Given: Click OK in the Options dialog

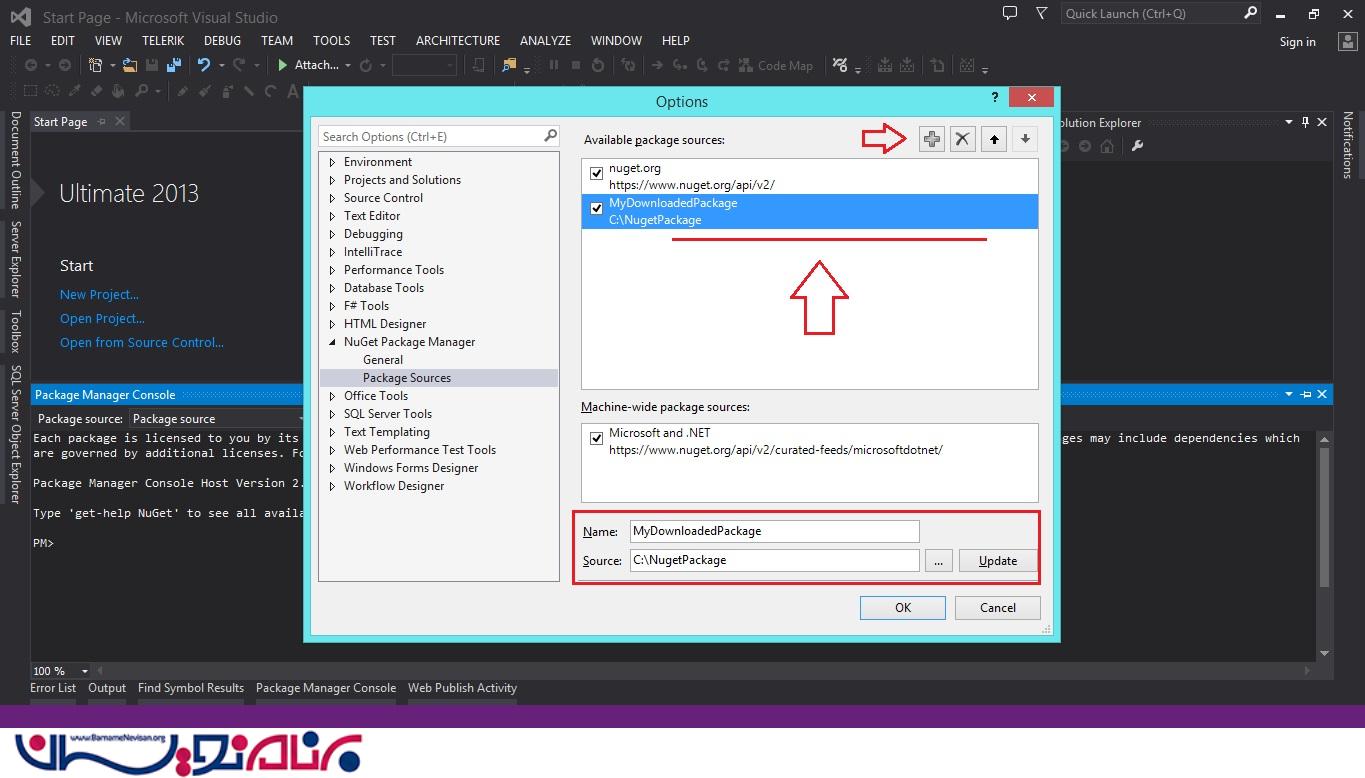Looking at the screenshot, I should tap(903, 607).
